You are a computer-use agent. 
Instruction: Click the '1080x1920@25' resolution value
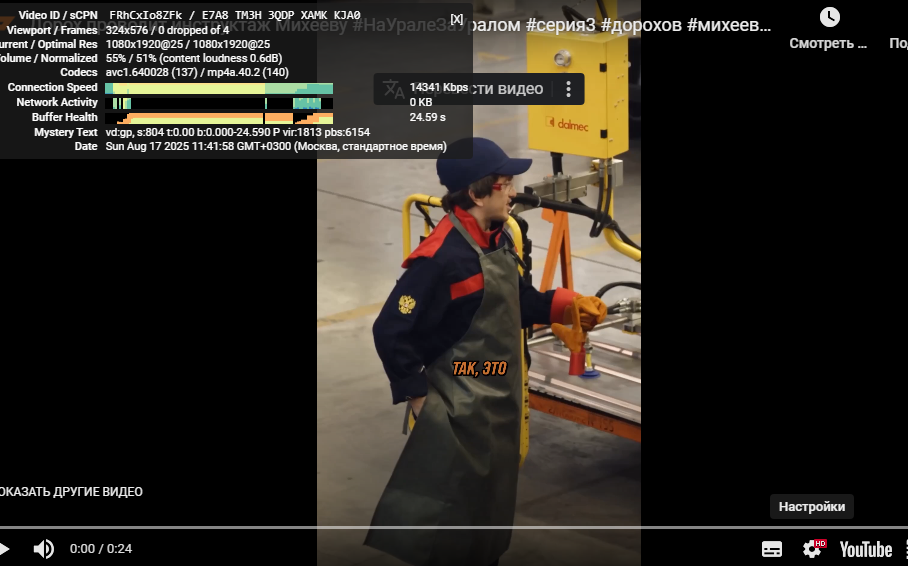(x=188, y=44)
